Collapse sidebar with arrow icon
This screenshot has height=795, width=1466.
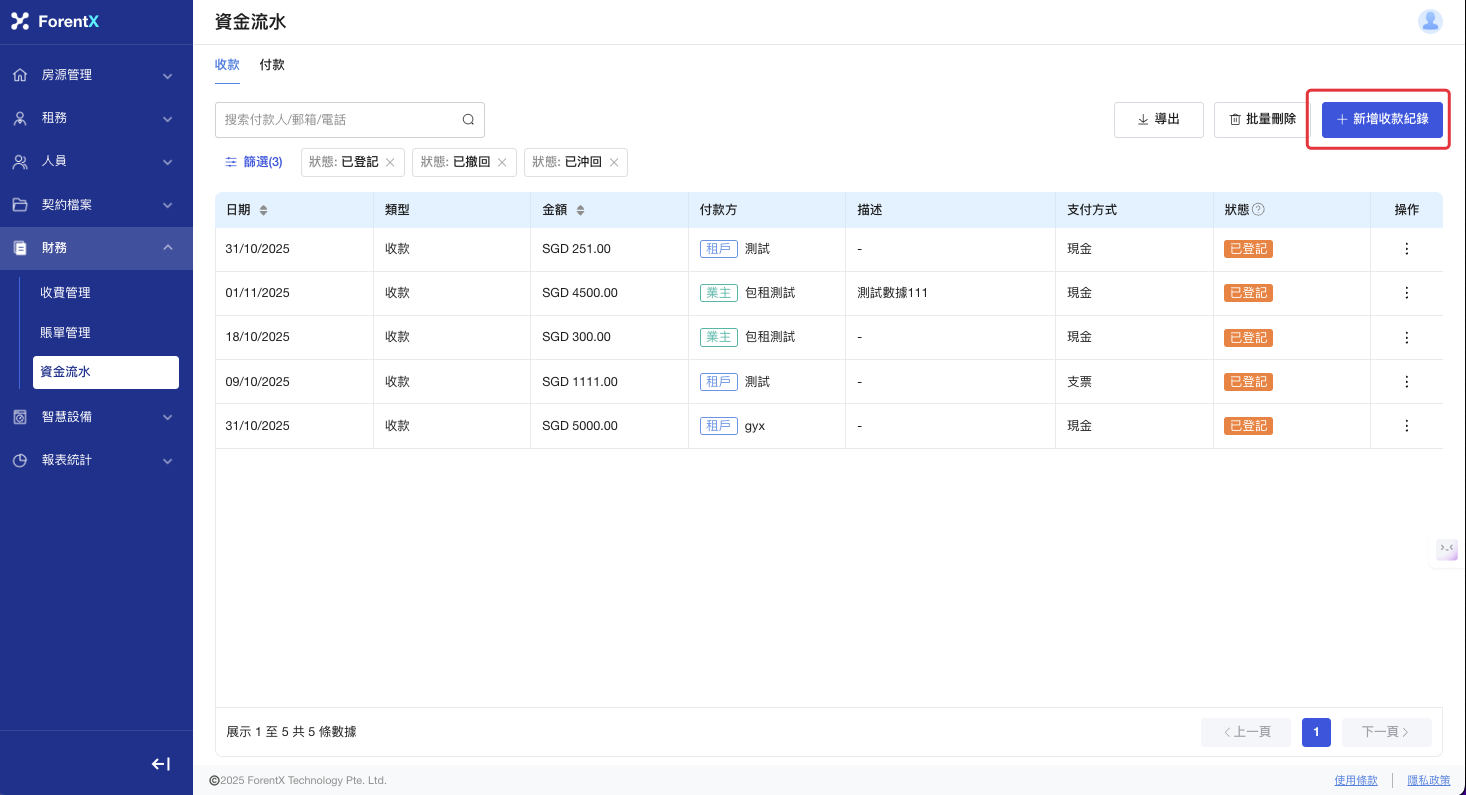160,764
